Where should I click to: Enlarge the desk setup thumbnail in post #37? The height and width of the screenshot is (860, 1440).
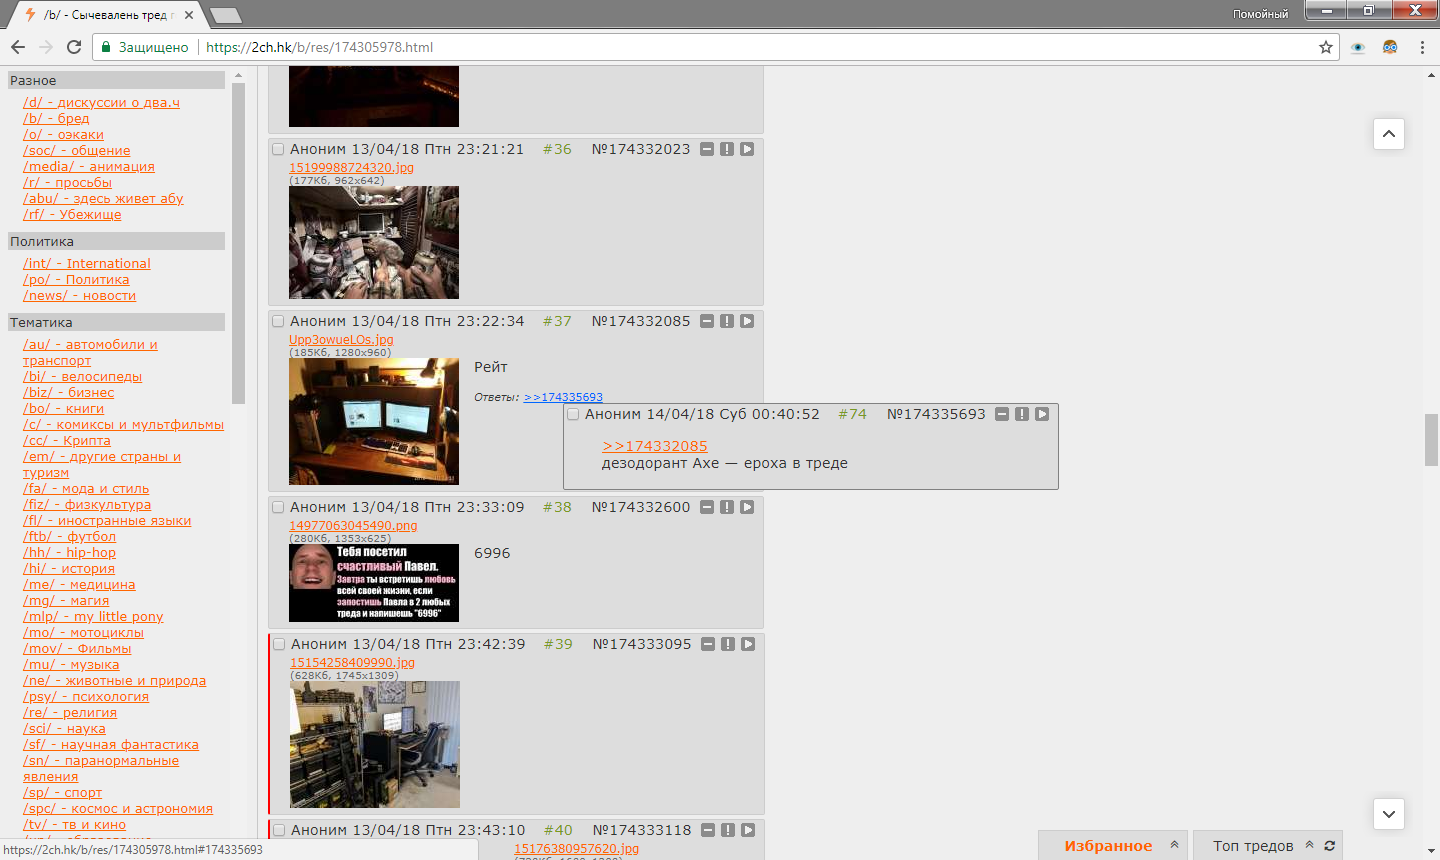coord(374,421)
